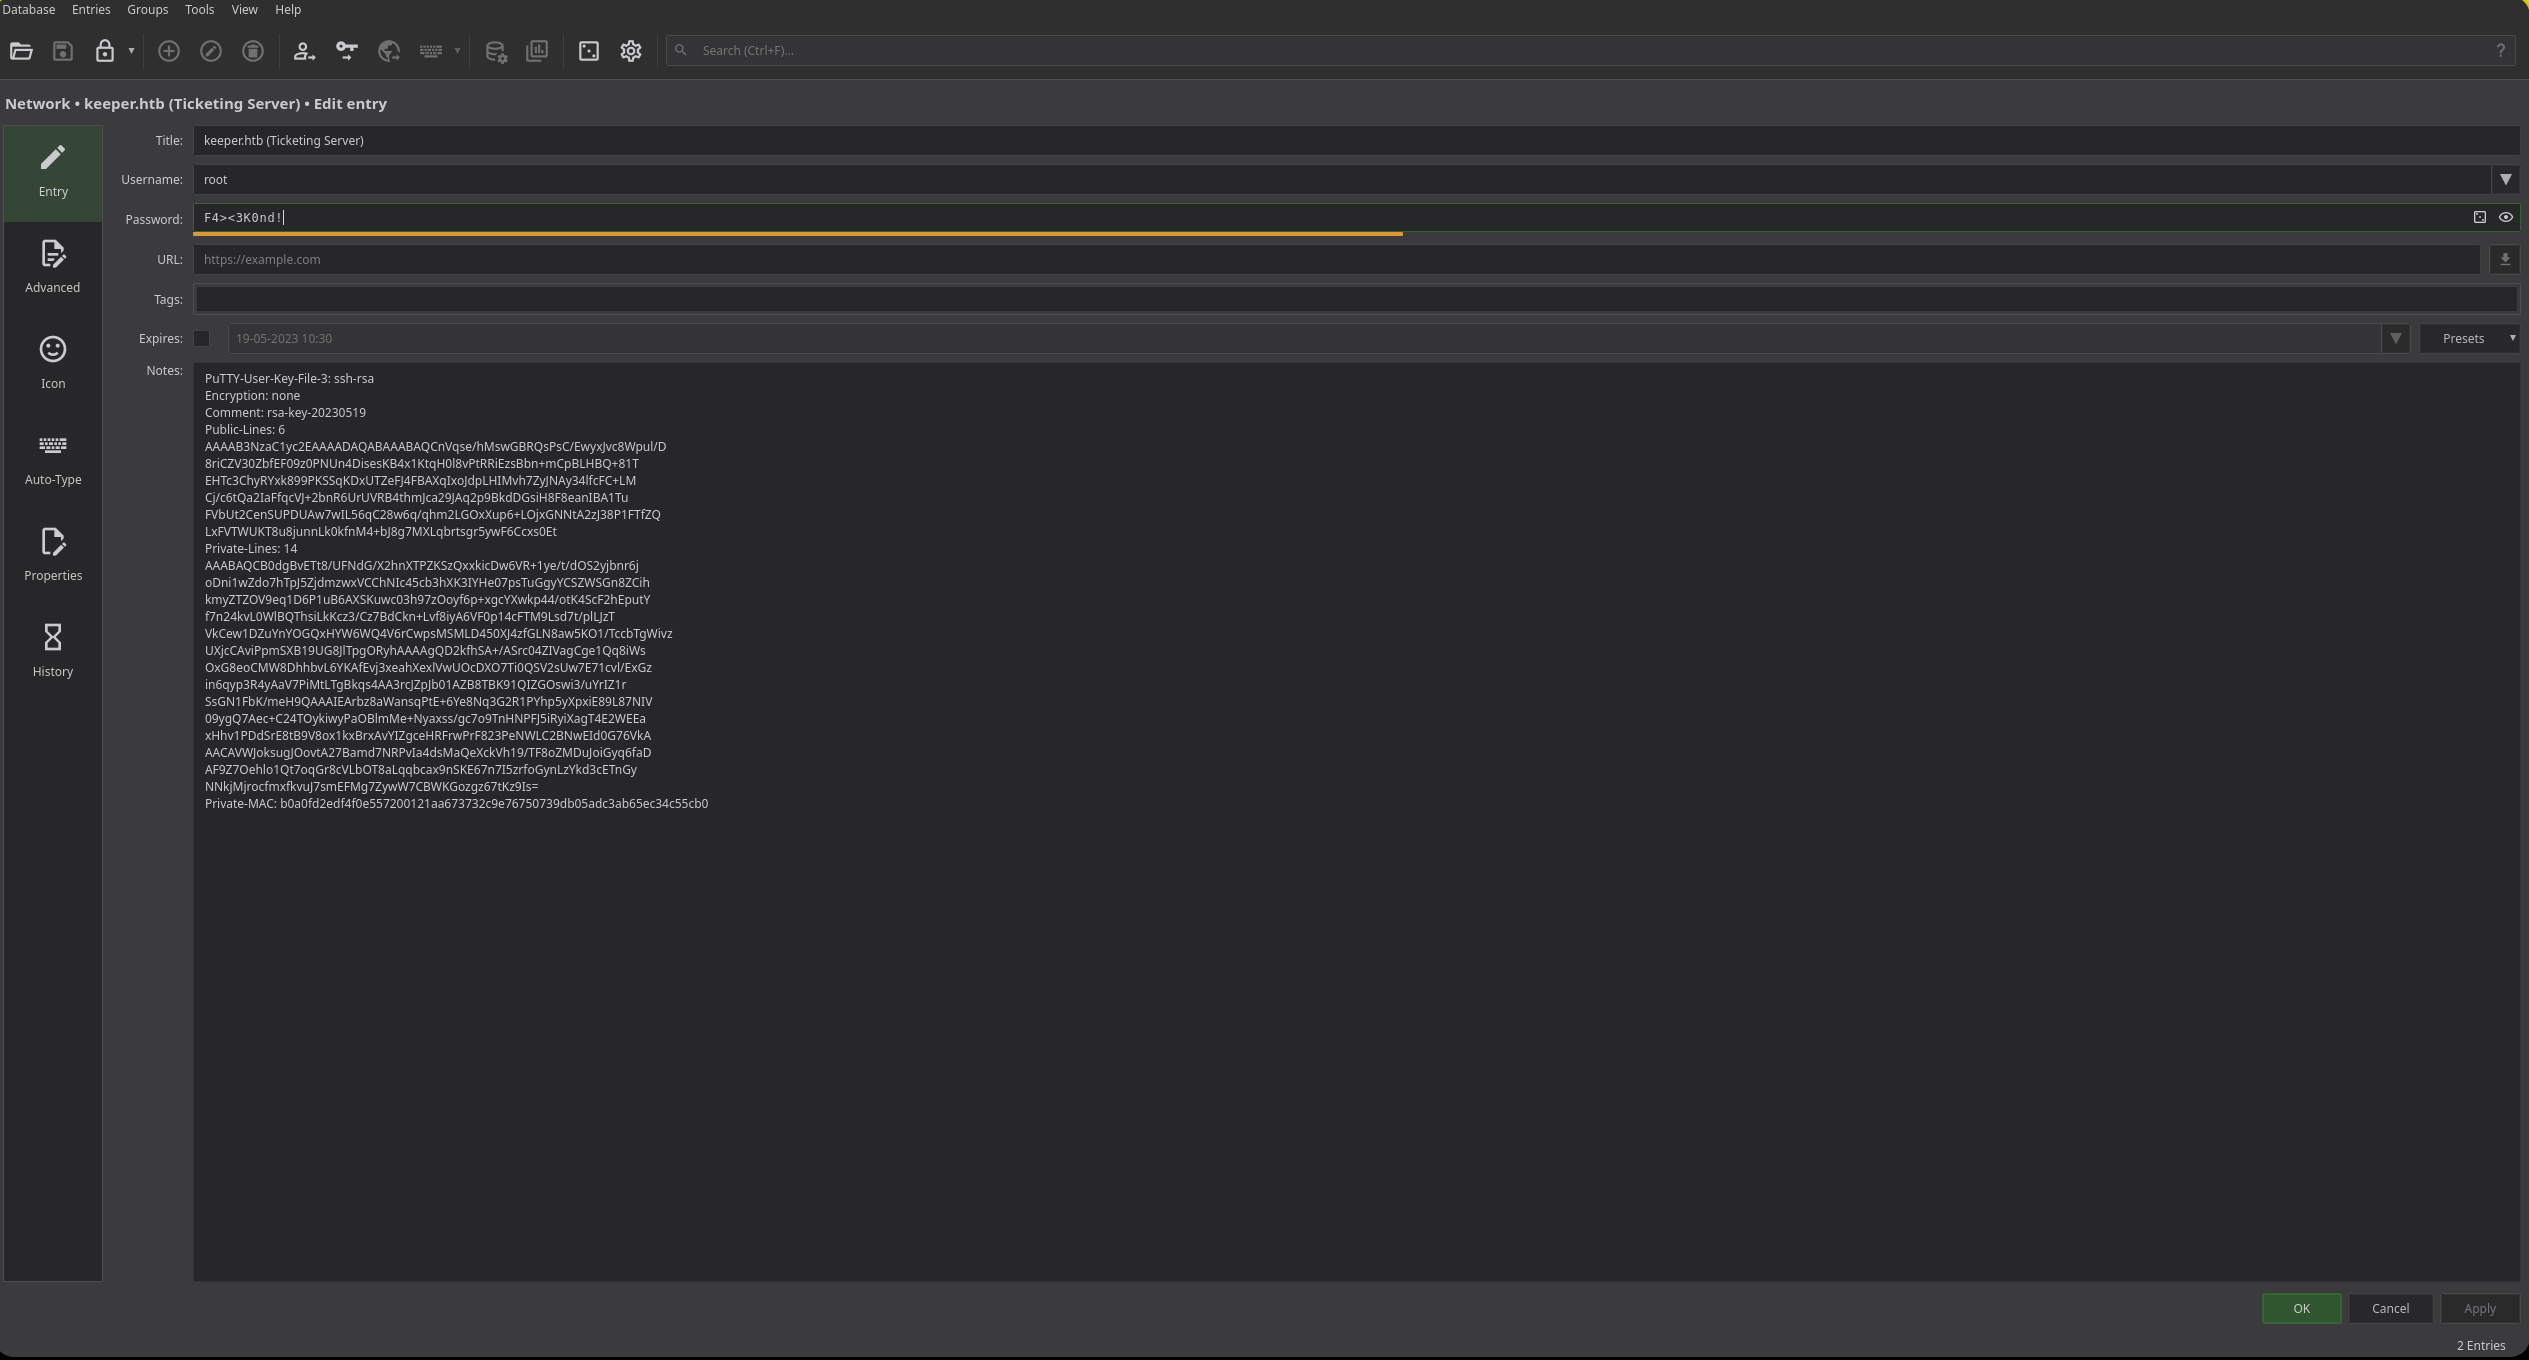Click the Cancel button
Image resolution: width=2529 pixels, height=1360 pixels.
pyautogui.click(x=2390, y=1308)
